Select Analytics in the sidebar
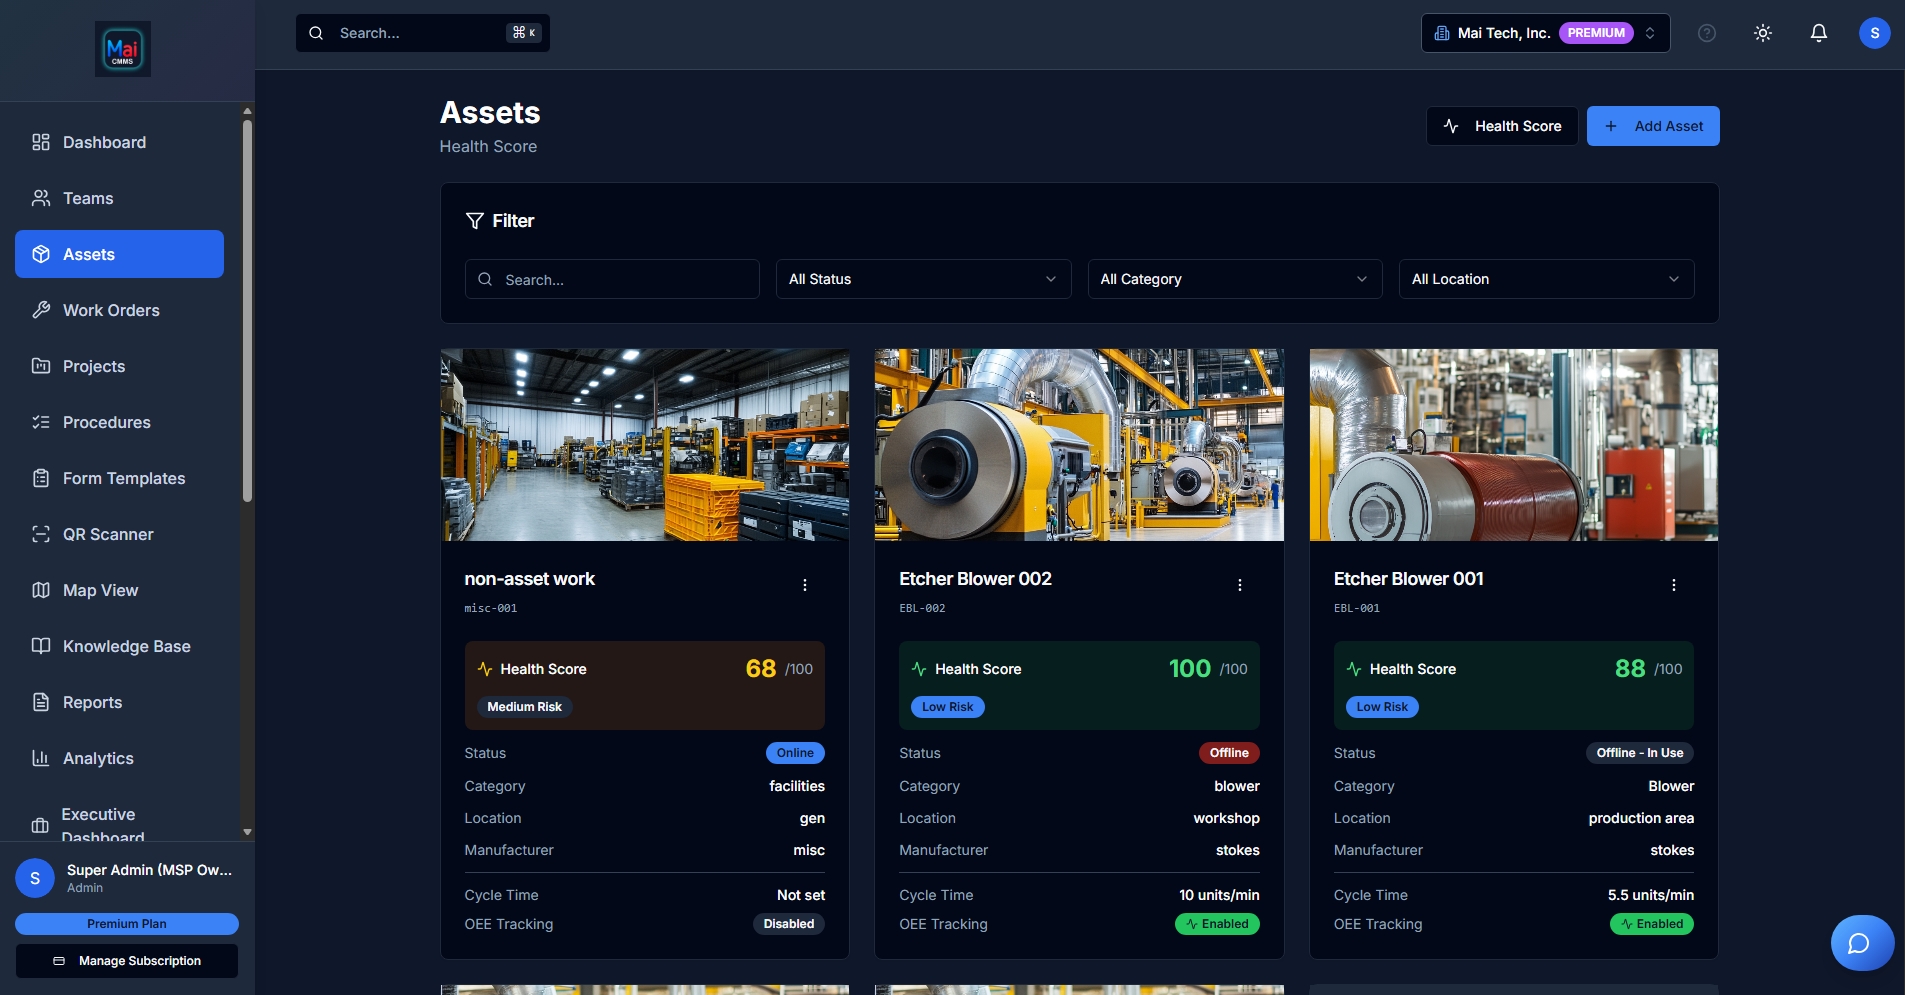Viewport: 1905px width, 995px height. tap(98, 758)
